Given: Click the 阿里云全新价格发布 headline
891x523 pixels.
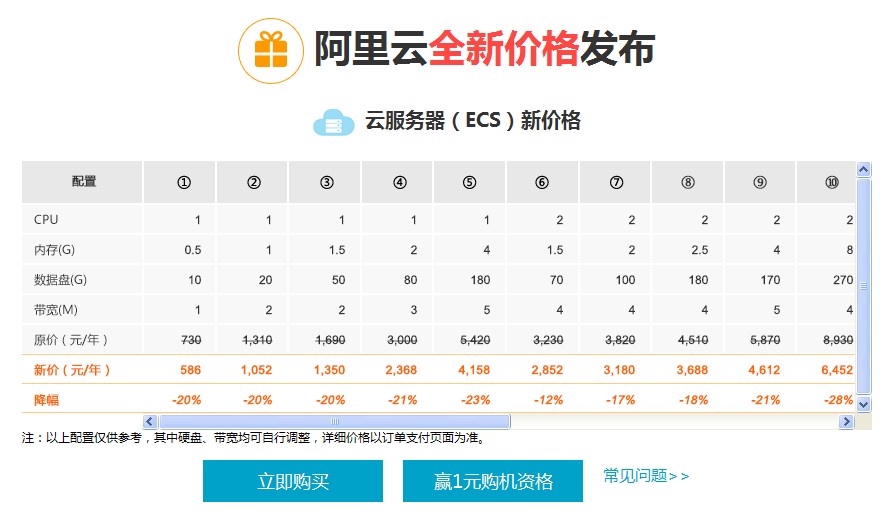Looking at the screenshot, I should coord(485,48).
